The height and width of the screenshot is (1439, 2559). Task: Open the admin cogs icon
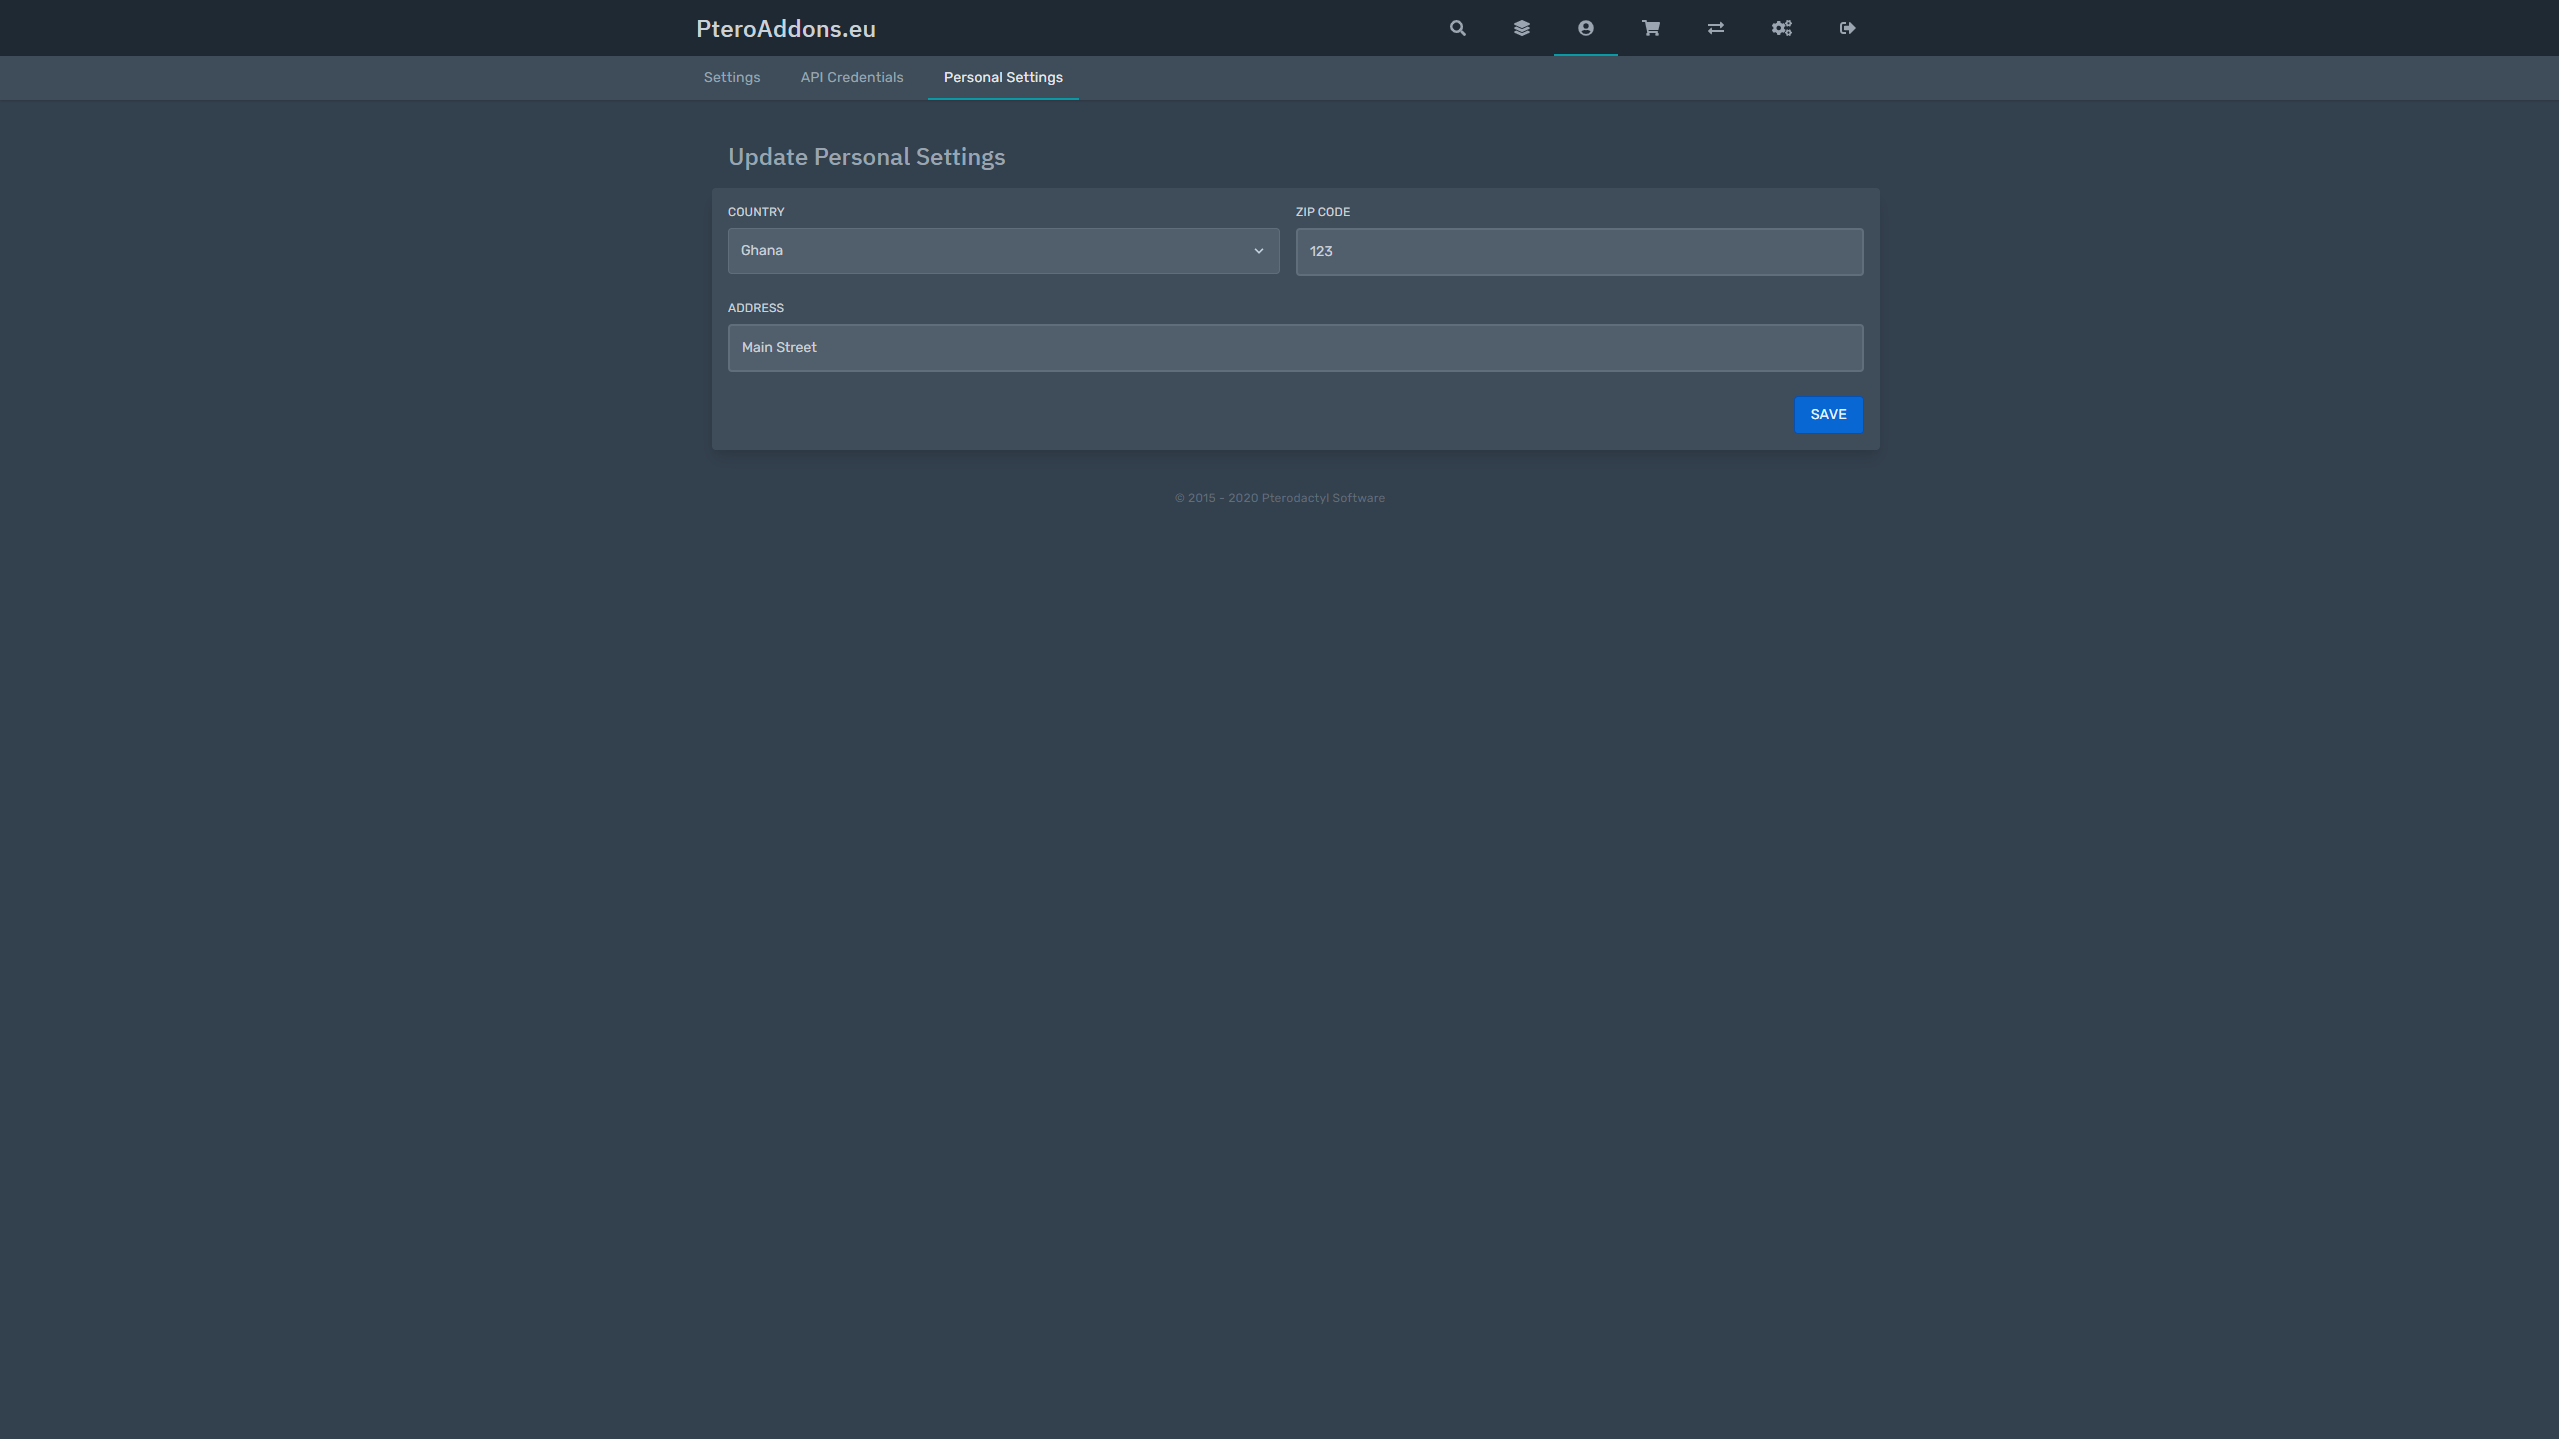point(1781,28)
